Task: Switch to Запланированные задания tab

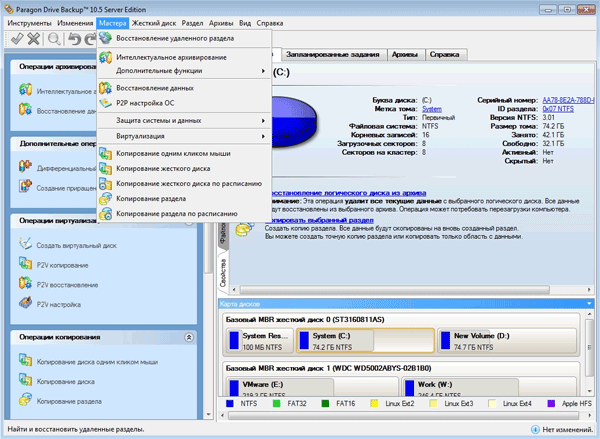Action: click(333, 54)
